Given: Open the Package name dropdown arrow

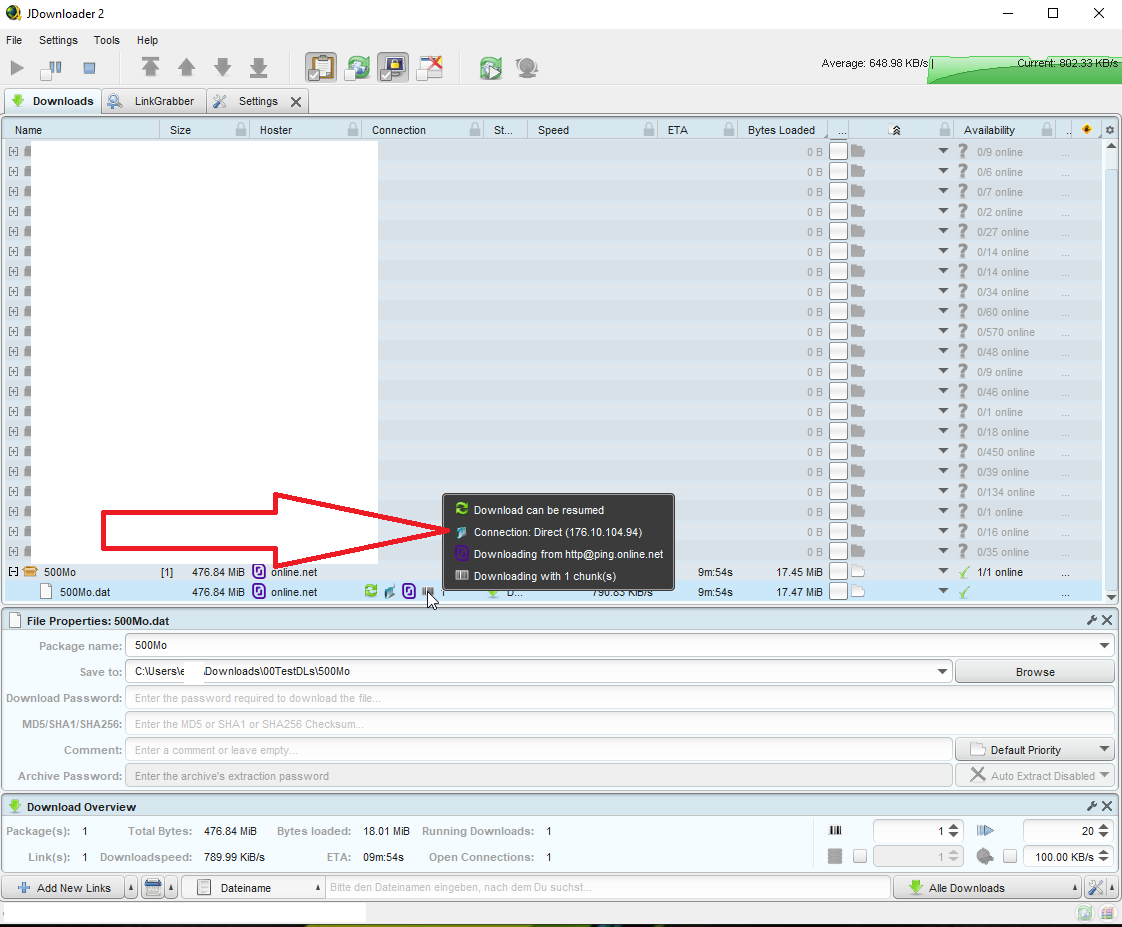Looking at the screenshot, I should point(1104,645).
